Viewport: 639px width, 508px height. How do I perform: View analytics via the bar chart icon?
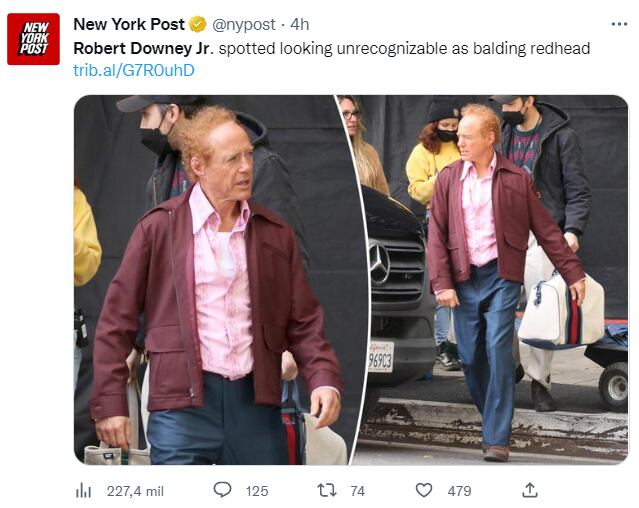click(84, 491)
